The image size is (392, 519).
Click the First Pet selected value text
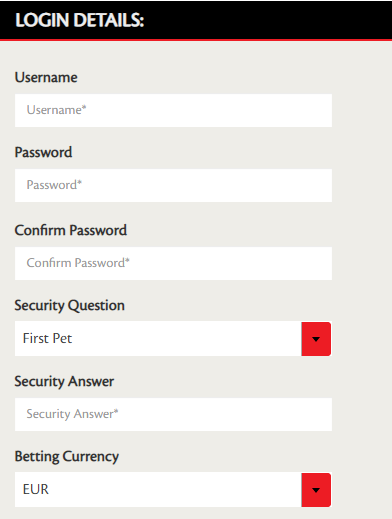point(47,338)
